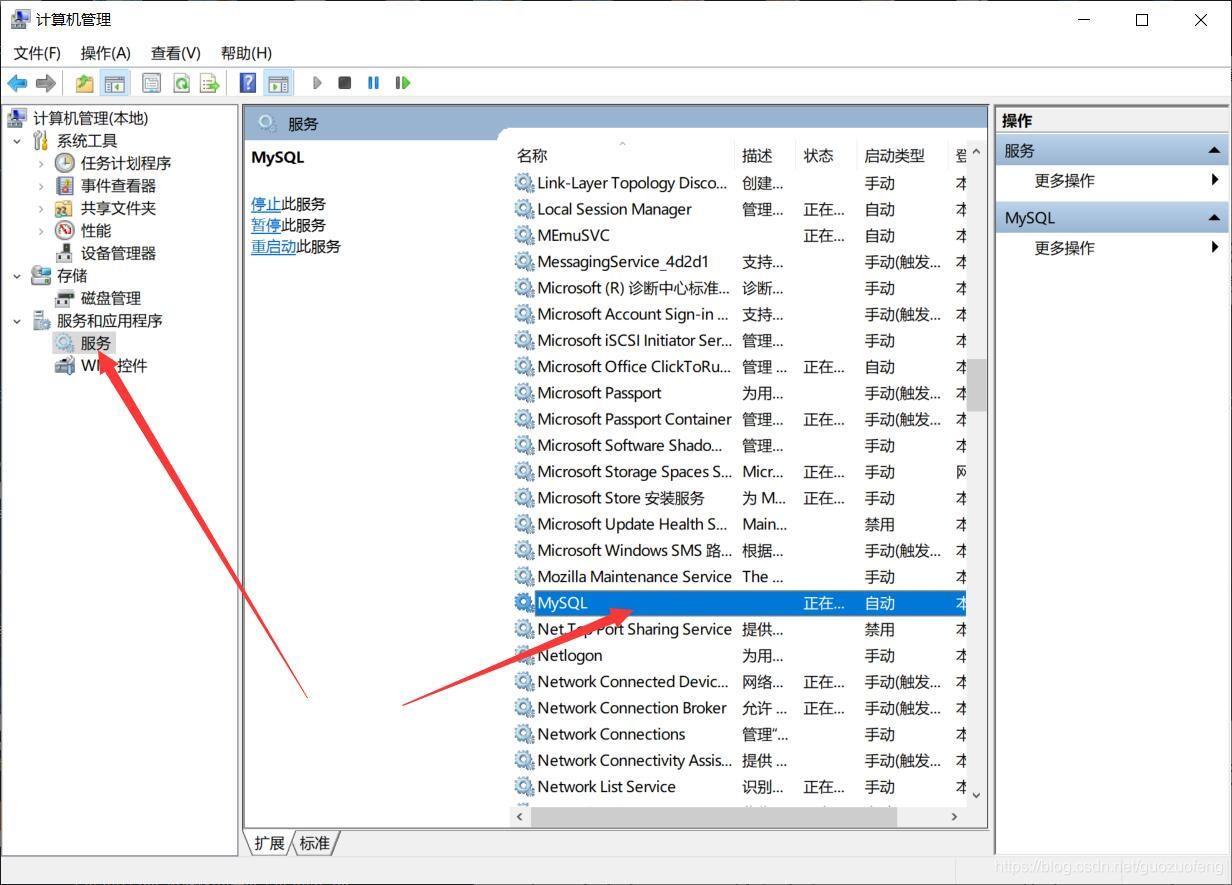Collapse the 服务和应用程序 tree node

[x=17, y=321]
